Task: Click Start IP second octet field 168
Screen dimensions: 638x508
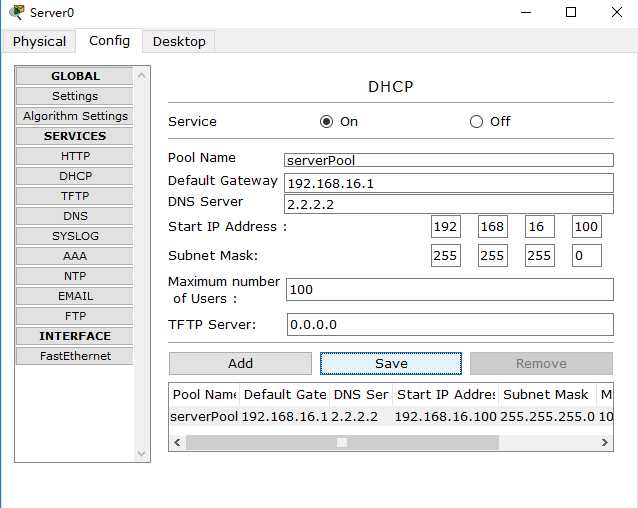Action: coord(493,227)
